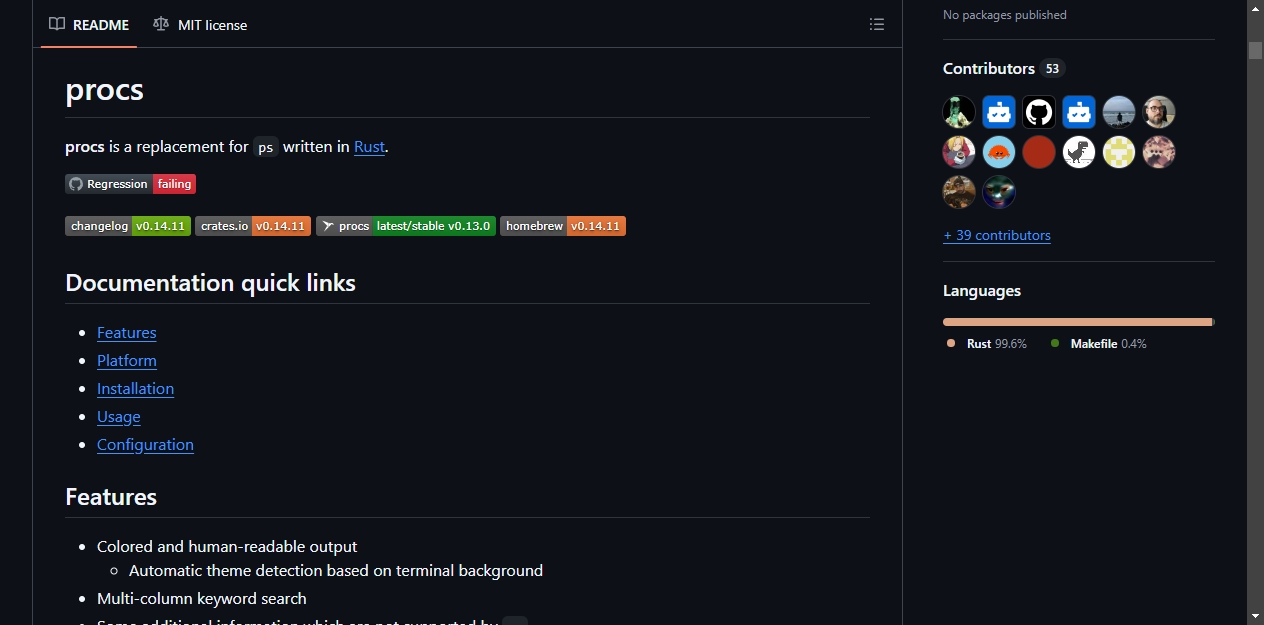
Task: Jump to the Features quick link
Action: click(x=127, y=332)
